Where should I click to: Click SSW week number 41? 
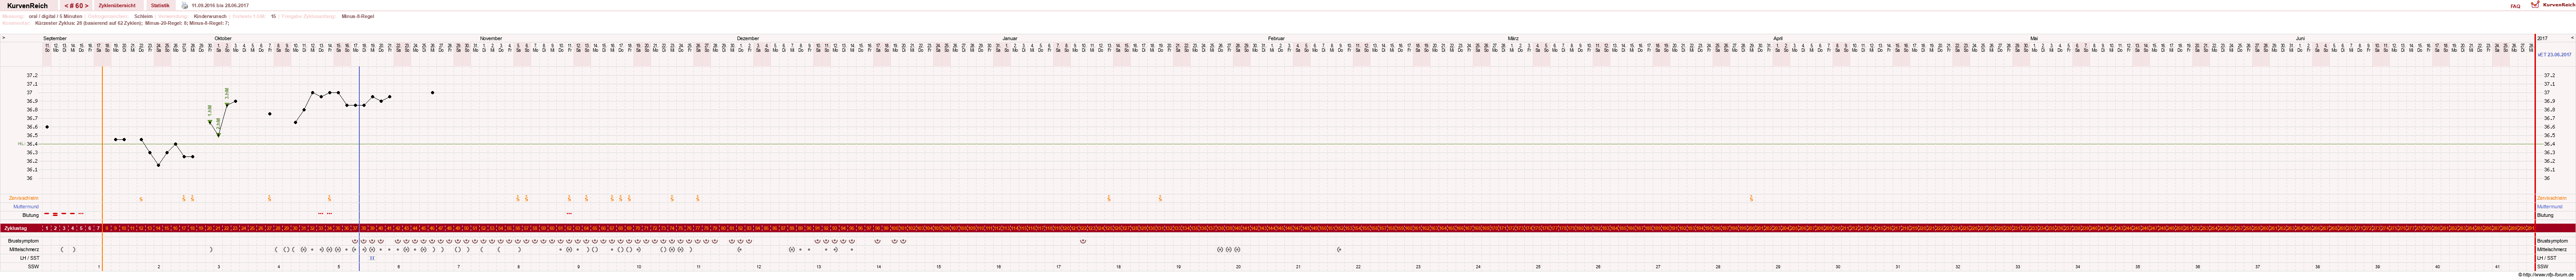[x=2497, y=266]
